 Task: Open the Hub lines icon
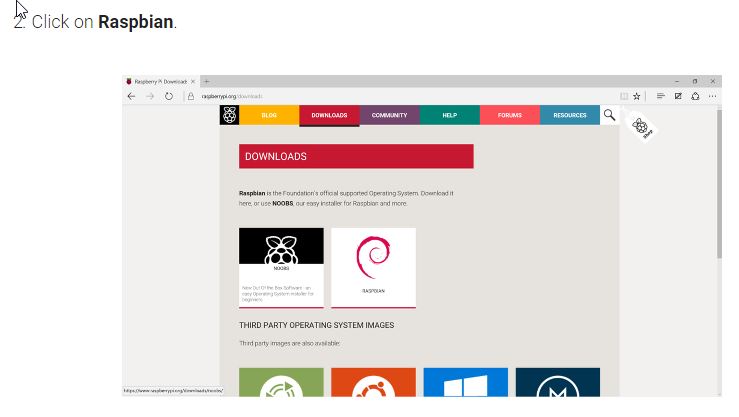tap(661, 96)
